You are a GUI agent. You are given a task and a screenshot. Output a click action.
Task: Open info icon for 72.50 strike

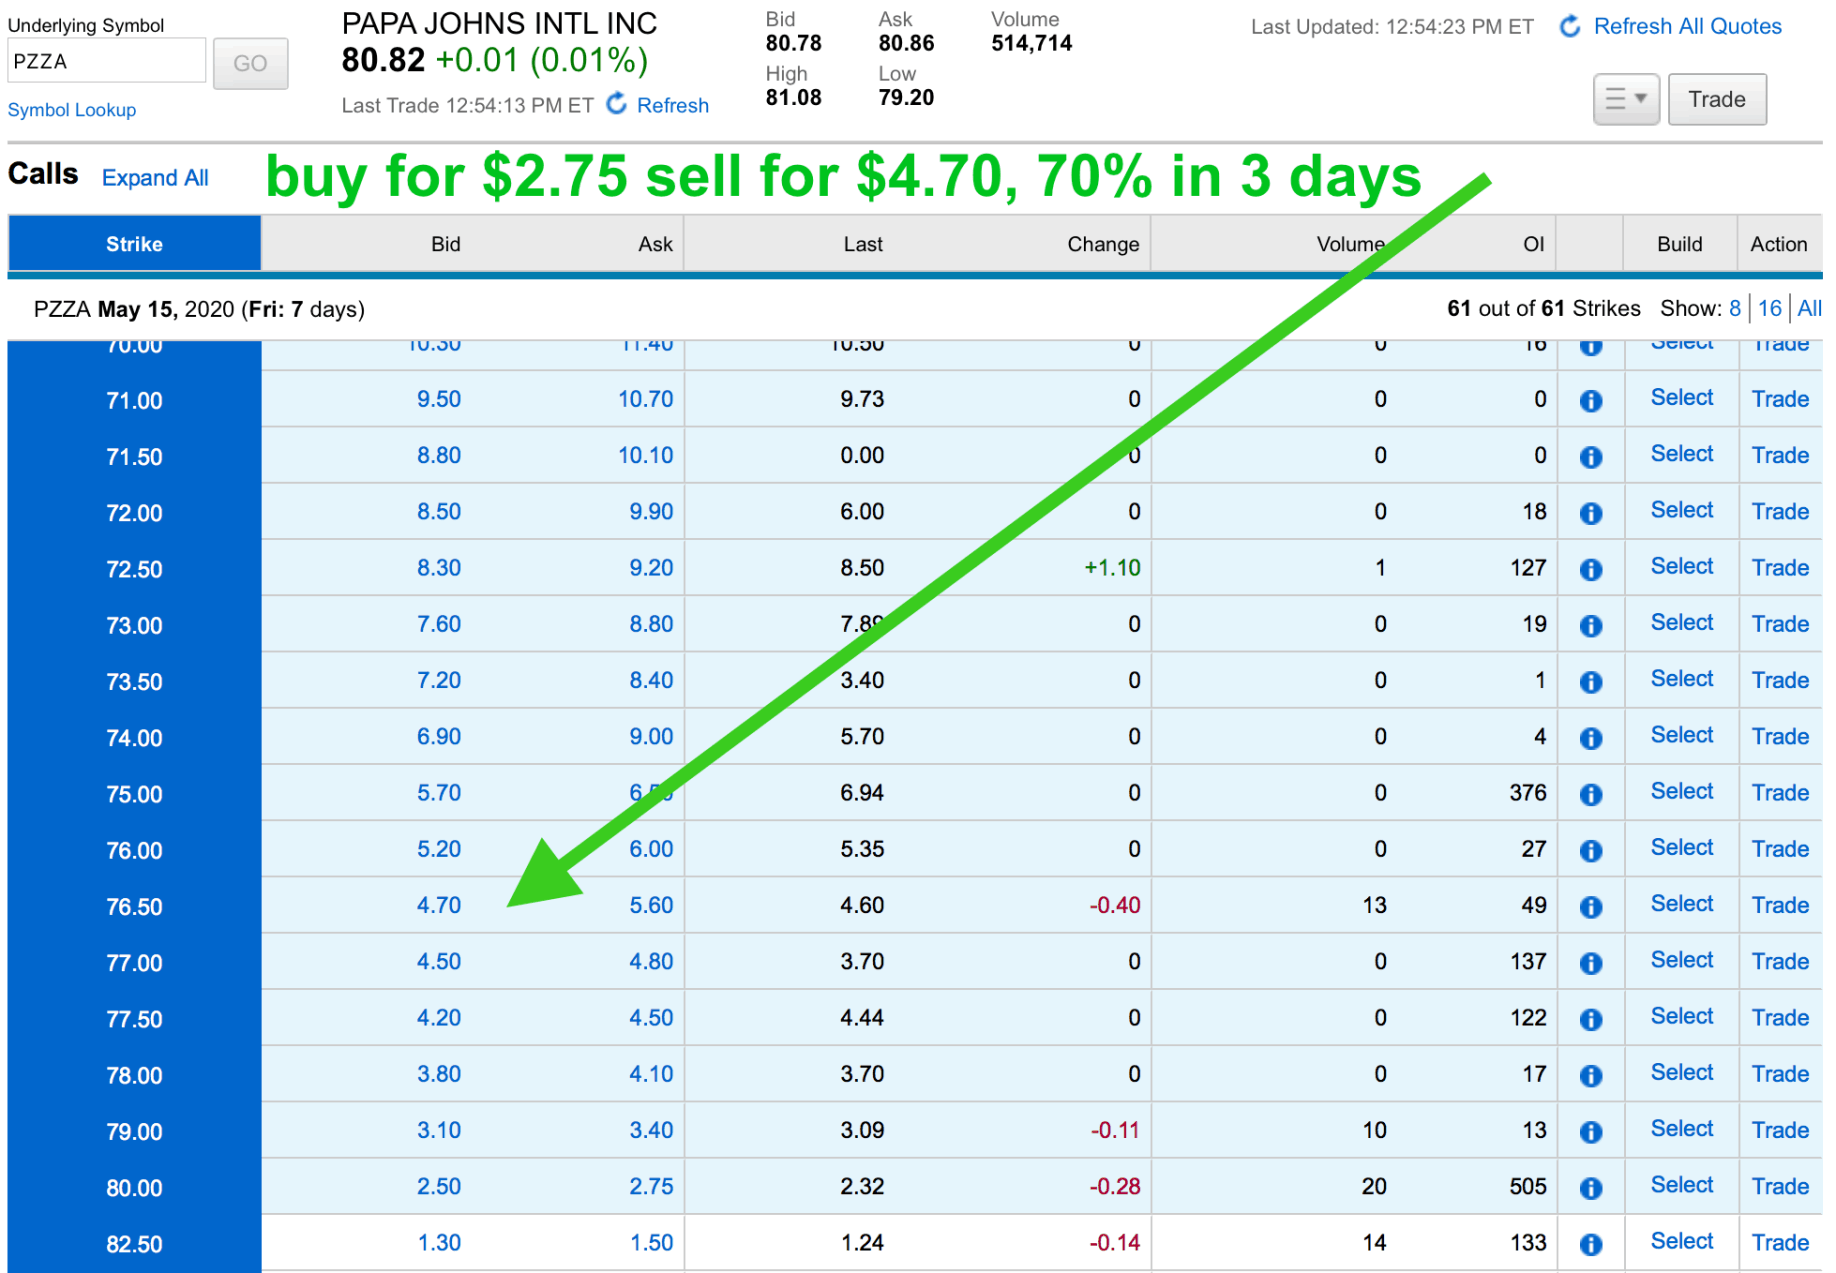click(x=1591, y=569)
